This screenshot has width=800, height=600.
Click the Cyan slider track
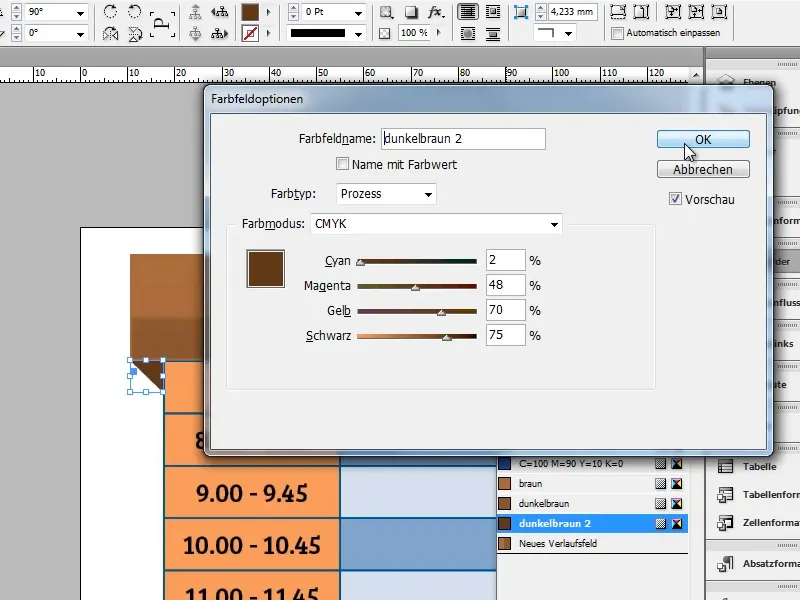417,261
